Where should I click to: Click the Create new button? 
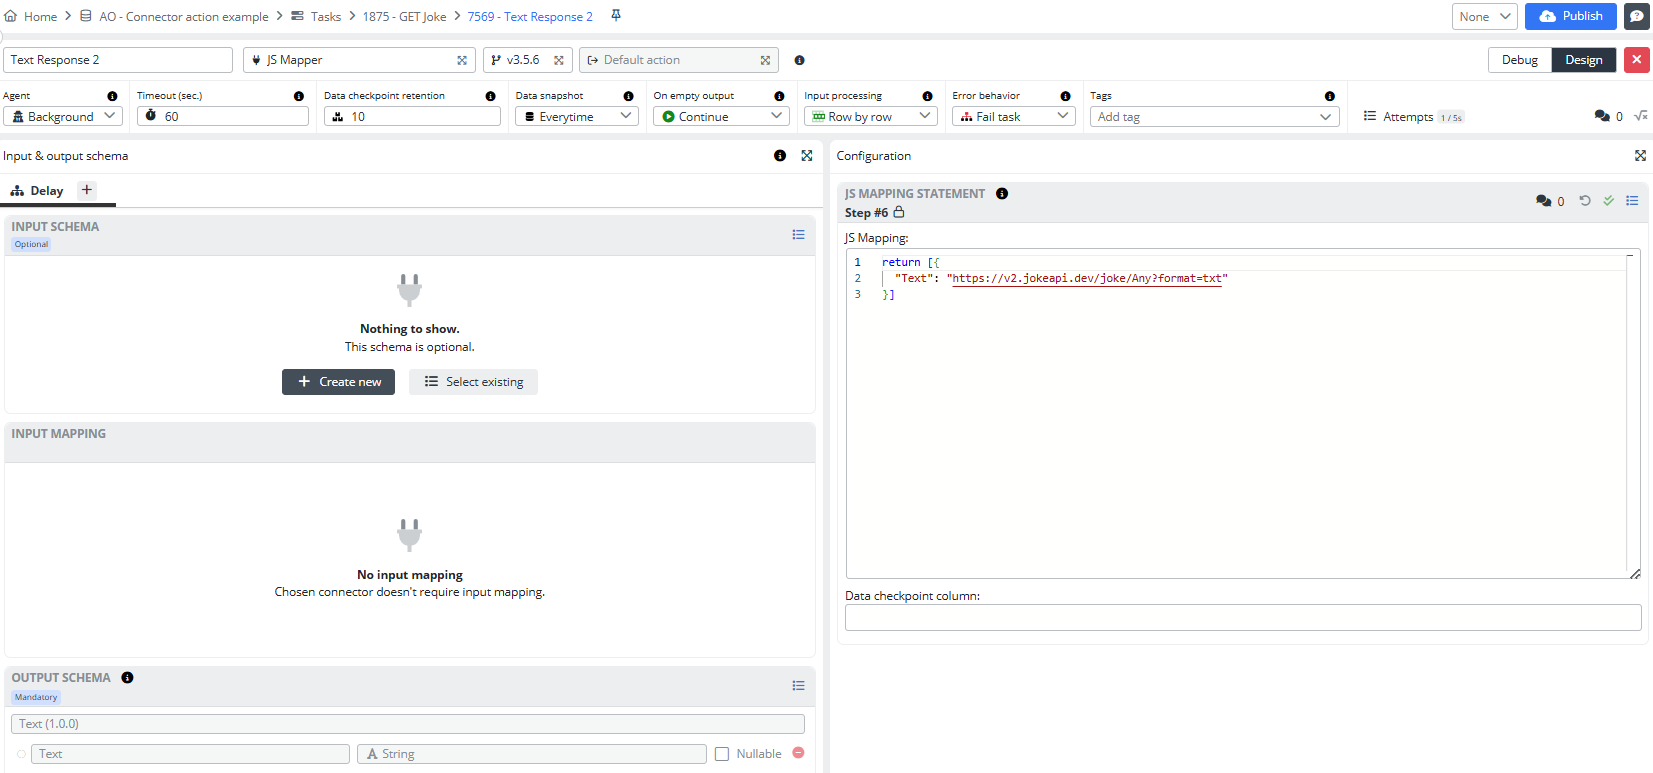pyautogui.click(x=338, y=382)
